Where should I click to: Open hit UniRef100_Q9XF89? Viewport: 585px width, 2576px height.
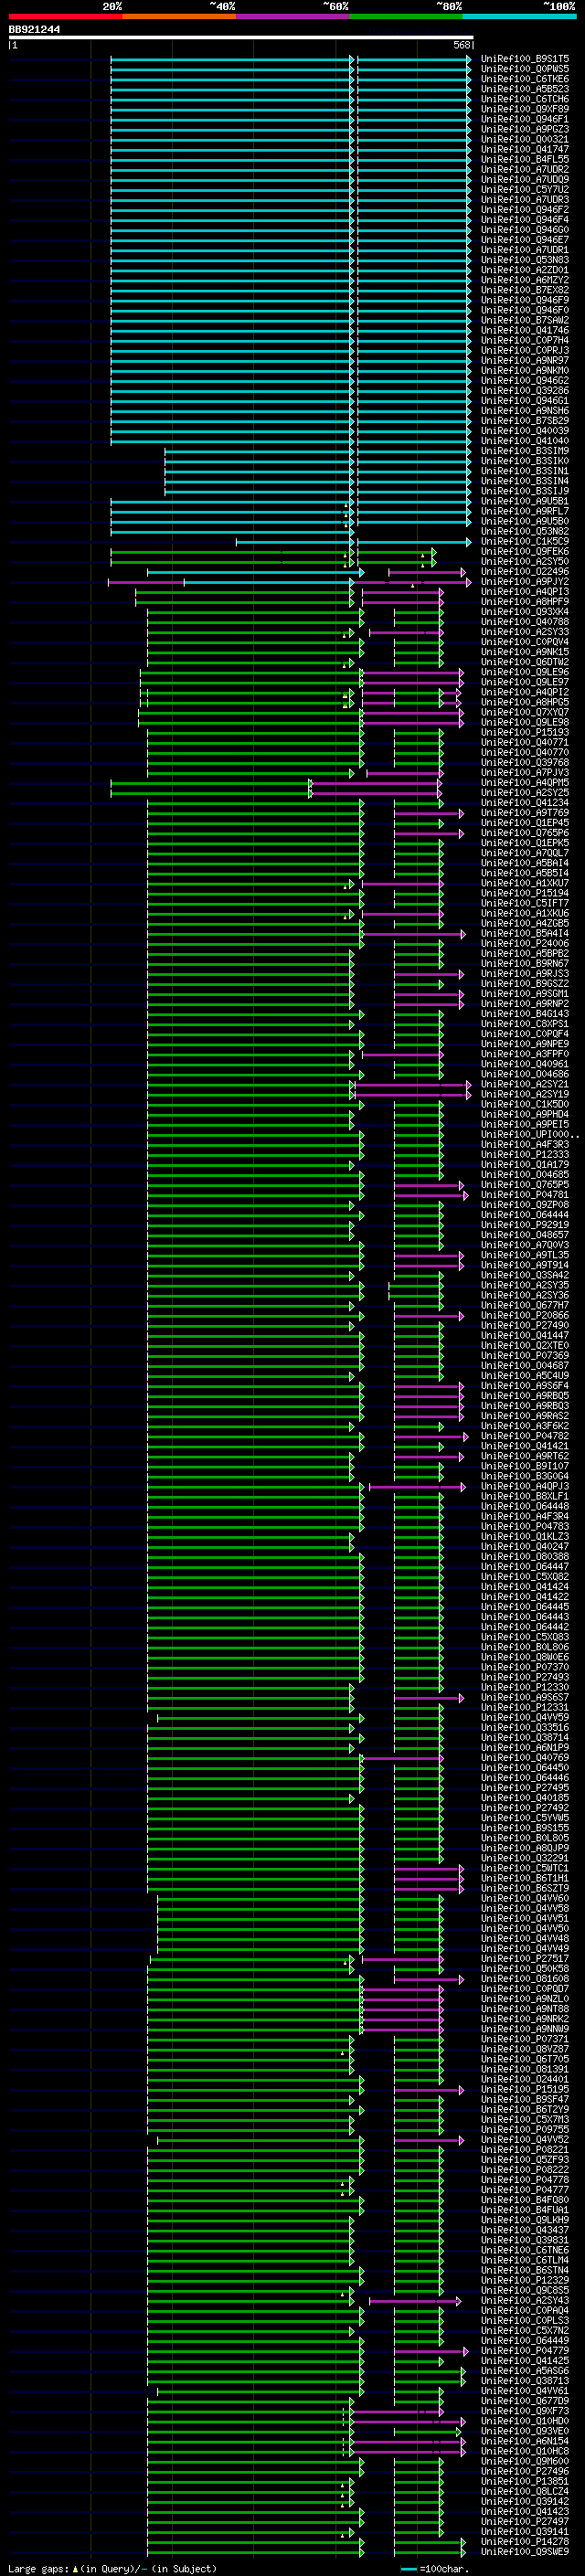click(525, 109)
